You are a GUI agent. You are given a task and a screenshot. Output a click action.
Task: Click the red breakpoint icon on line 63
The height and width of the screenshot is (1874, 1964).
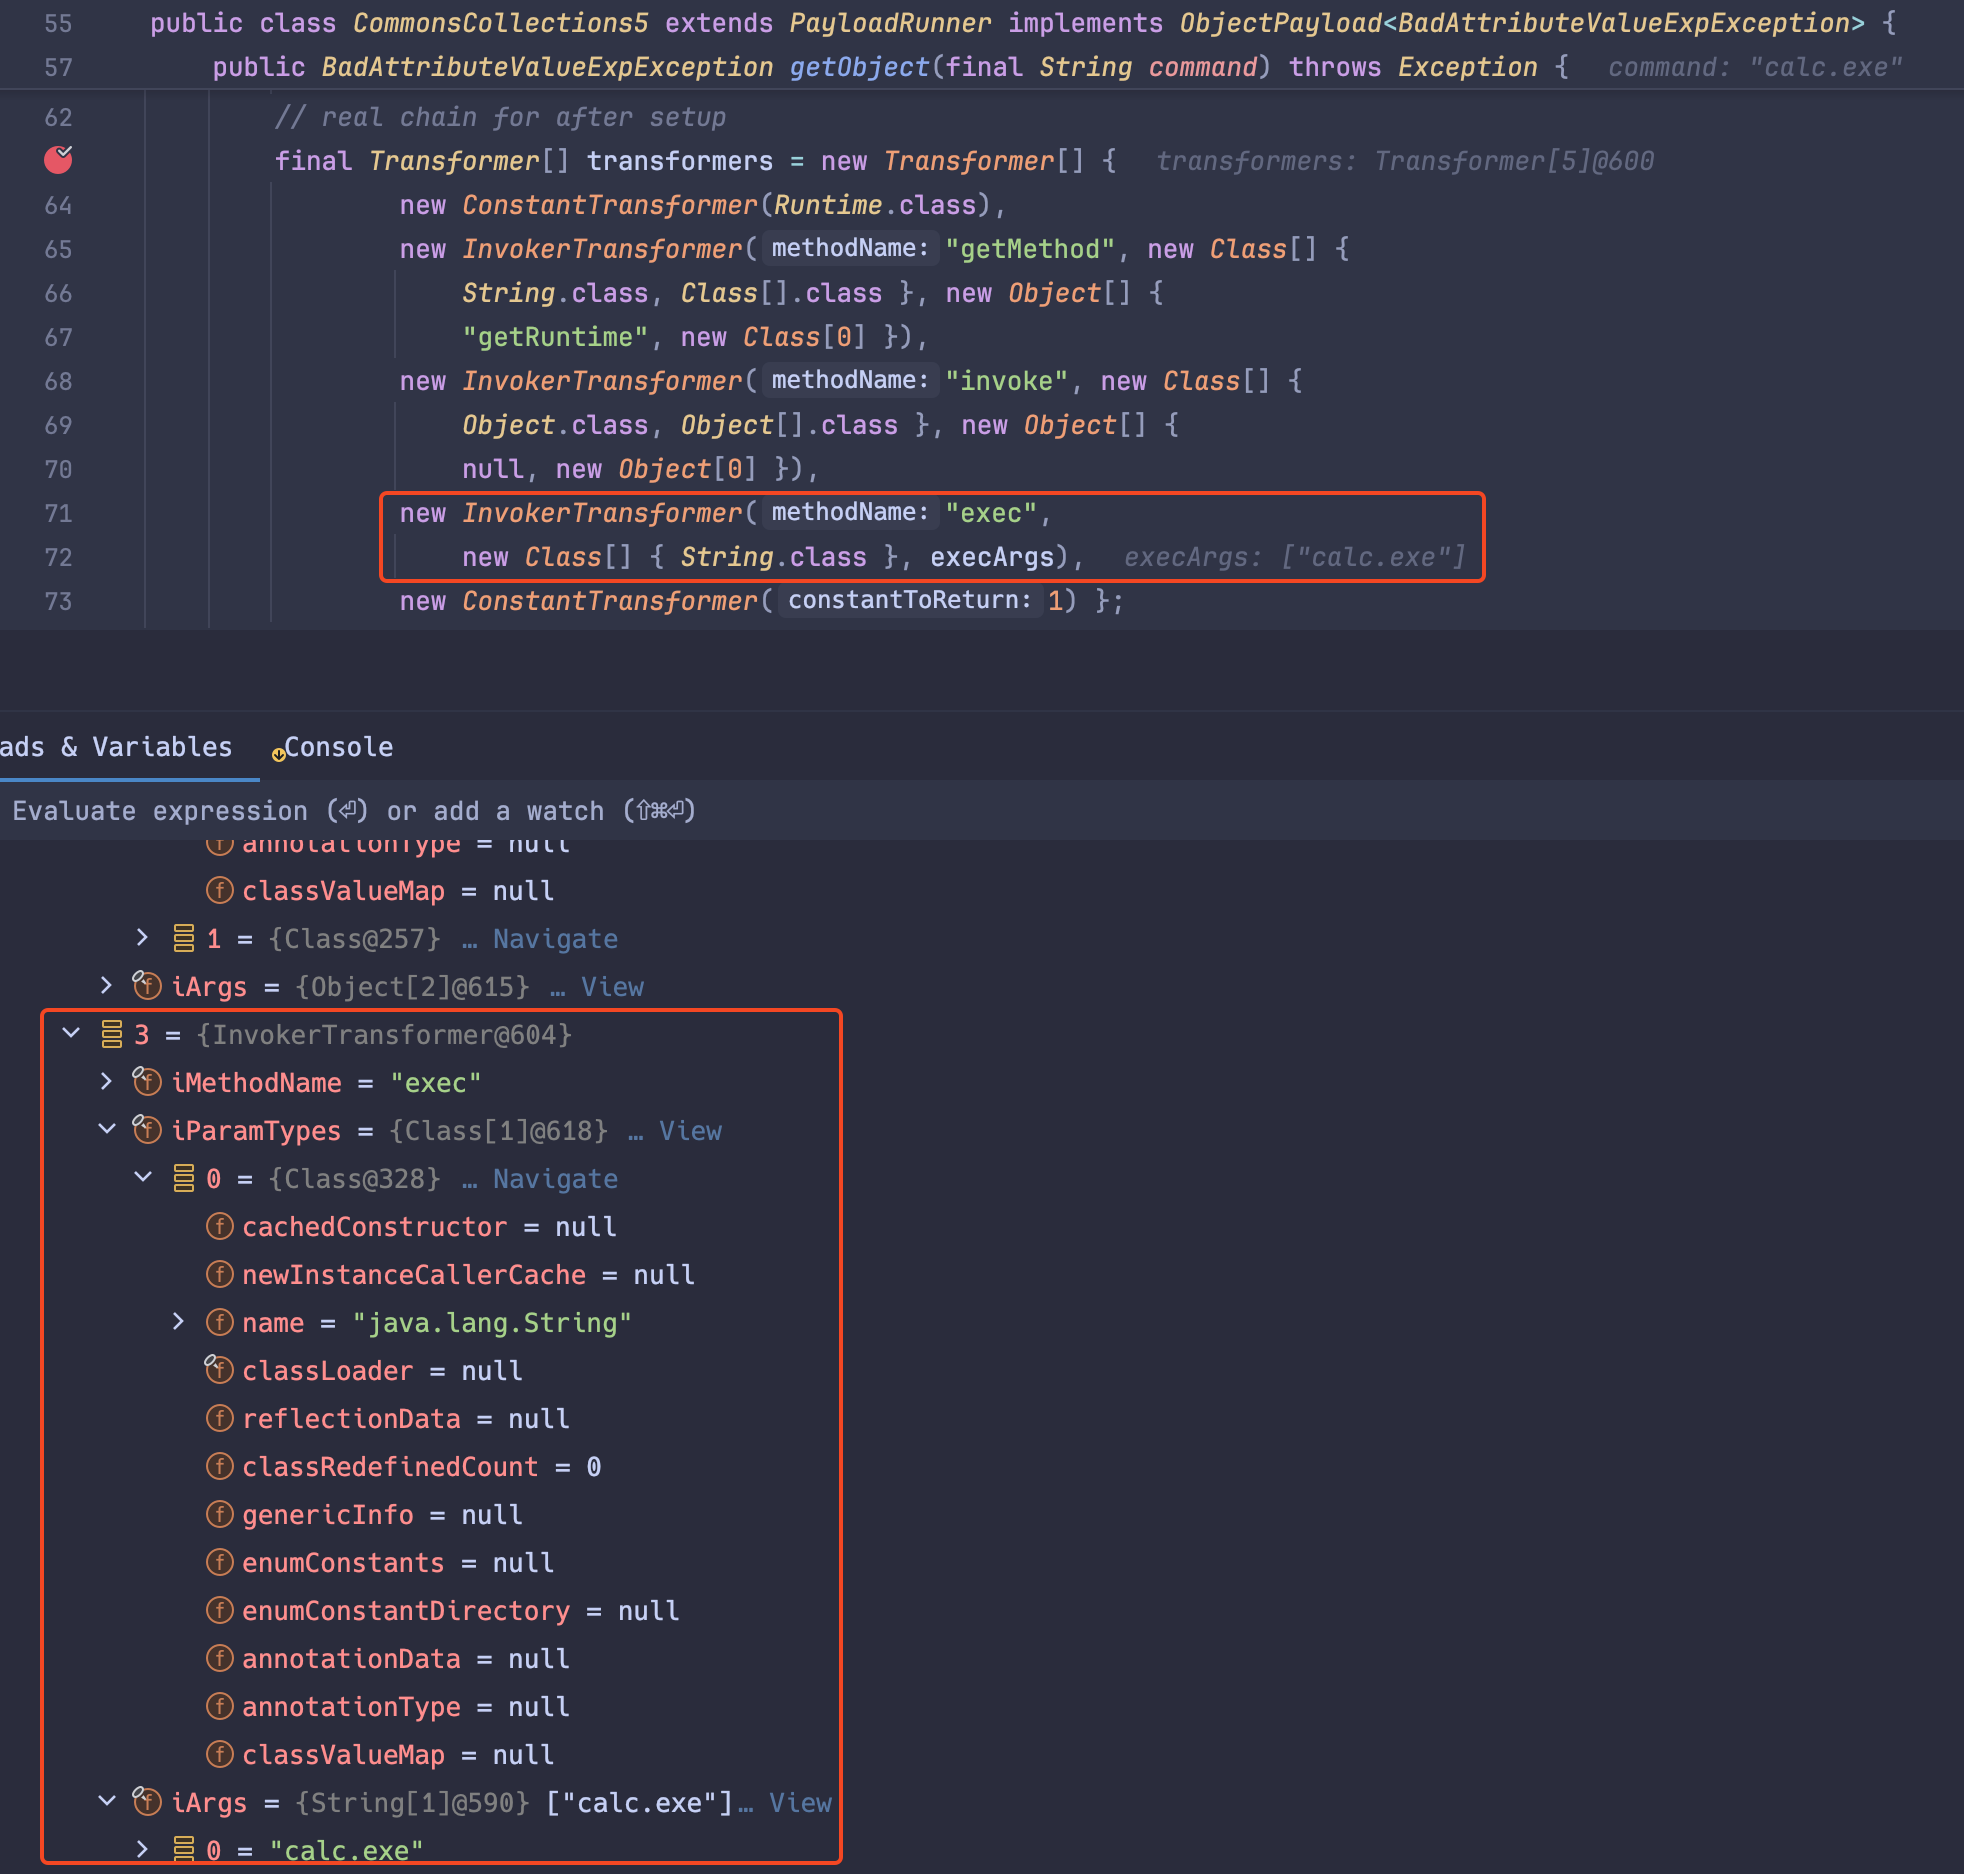pos(58,159)
